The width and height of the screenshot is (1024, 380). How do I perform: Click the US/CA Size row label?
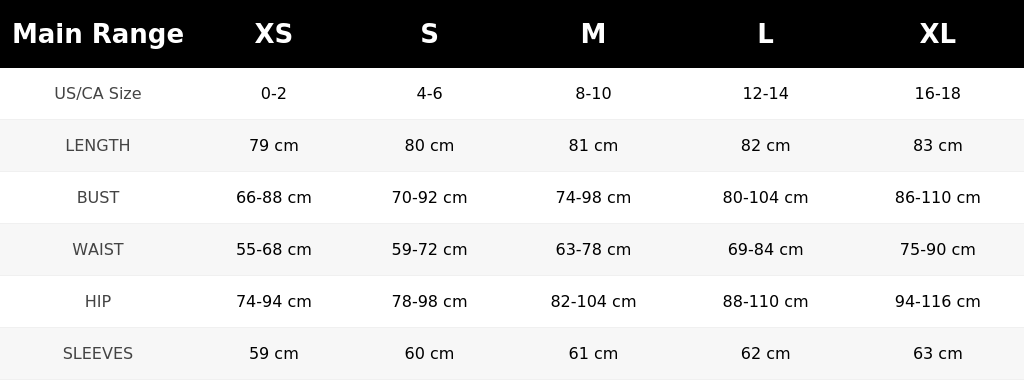pos(98,93)
